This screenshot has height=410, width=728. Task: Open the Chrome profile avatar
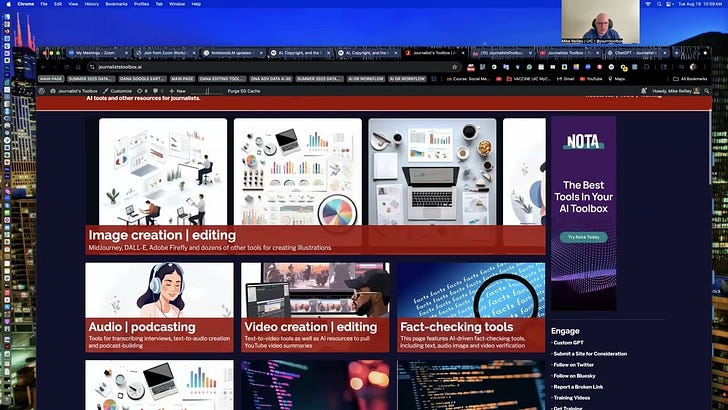[693, 67]
